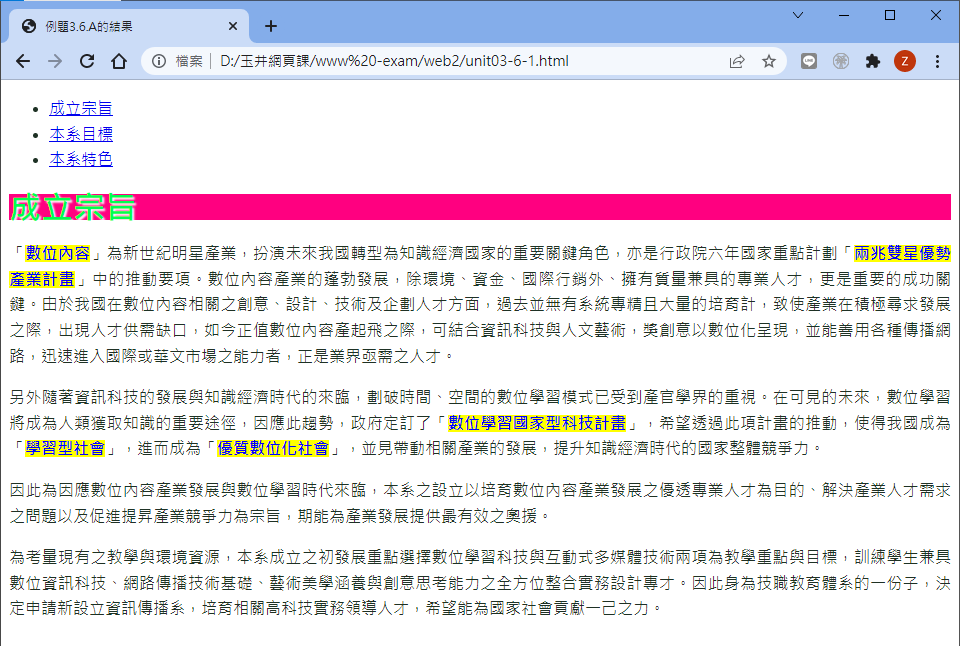View site information for this file
Viewport: 960px width, 646px height.
click(159, 61)
